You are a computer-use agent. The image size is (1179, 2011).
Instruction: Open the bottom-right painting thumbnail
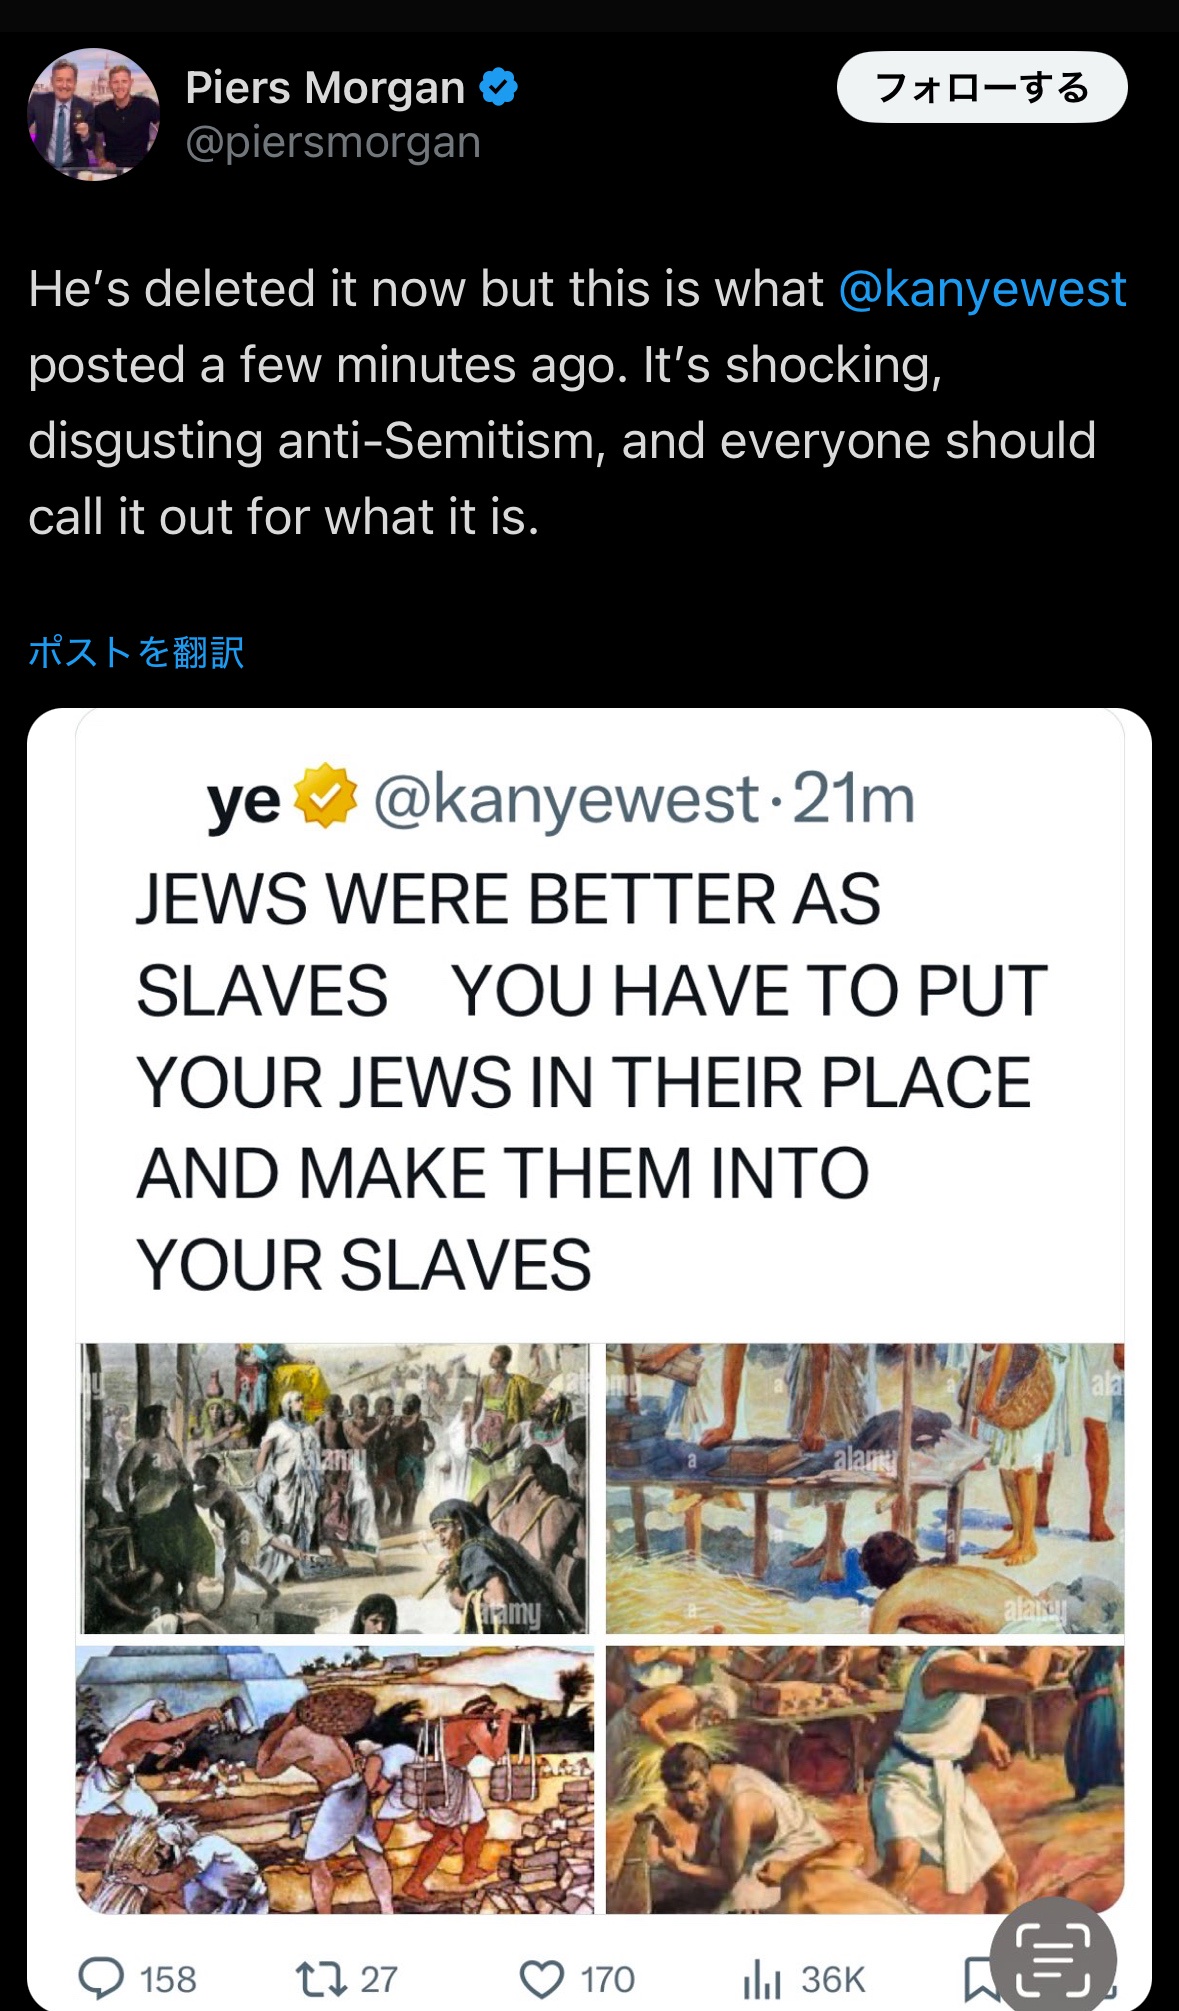tap(865, 1779)
